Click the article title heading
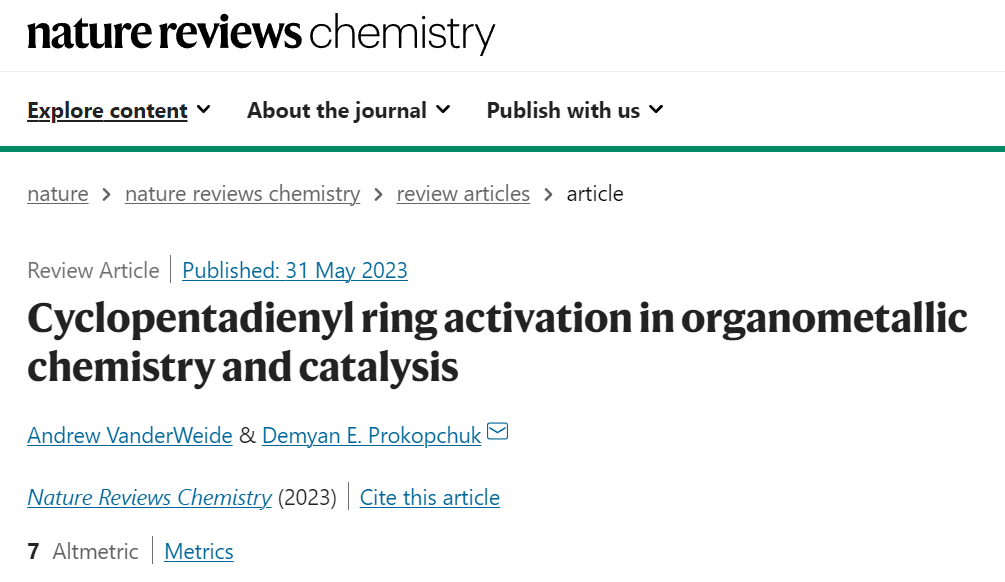Image resolution: width=1005 pixels, height=582 pixels. (497, 342)
